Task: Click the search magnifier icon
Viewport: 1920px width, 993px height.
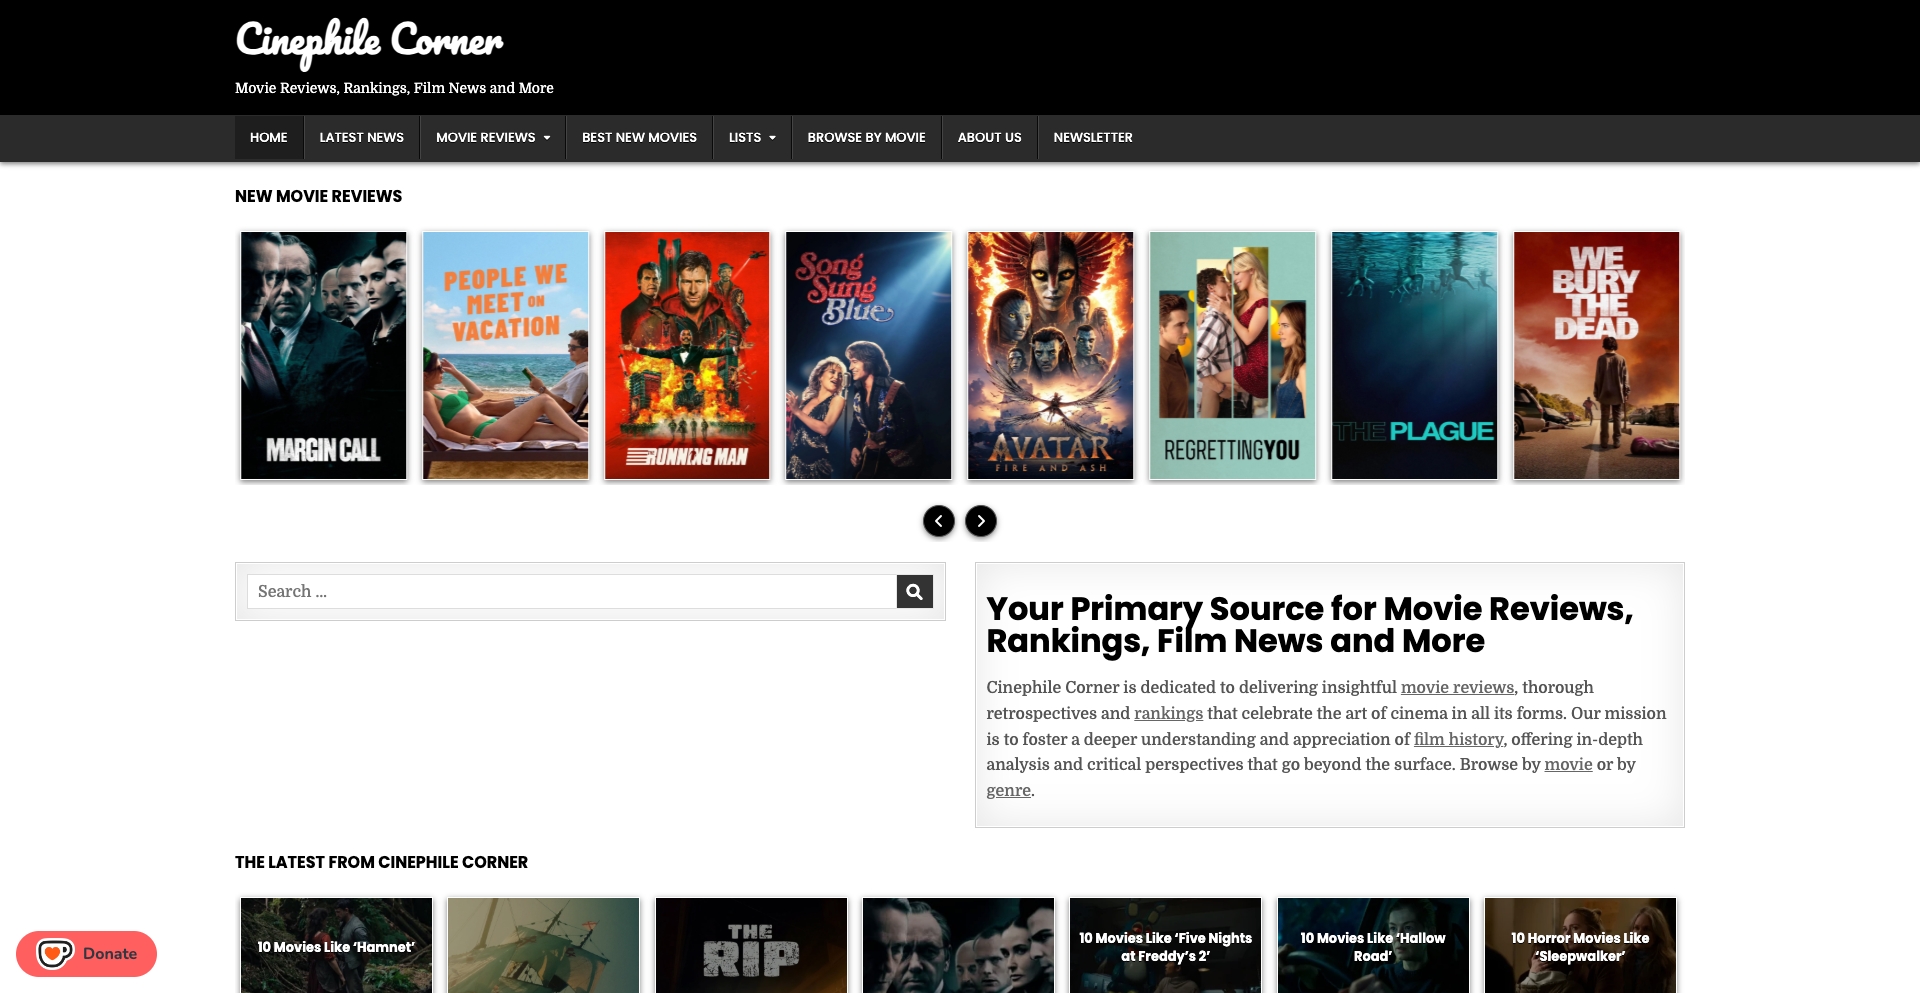Action: (x=913, y=591)
